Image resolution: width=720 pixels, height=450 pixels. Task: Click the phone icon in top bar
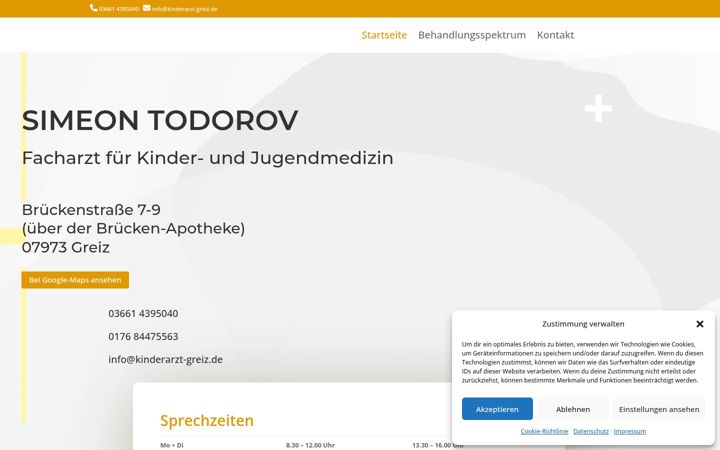point(93,8)
